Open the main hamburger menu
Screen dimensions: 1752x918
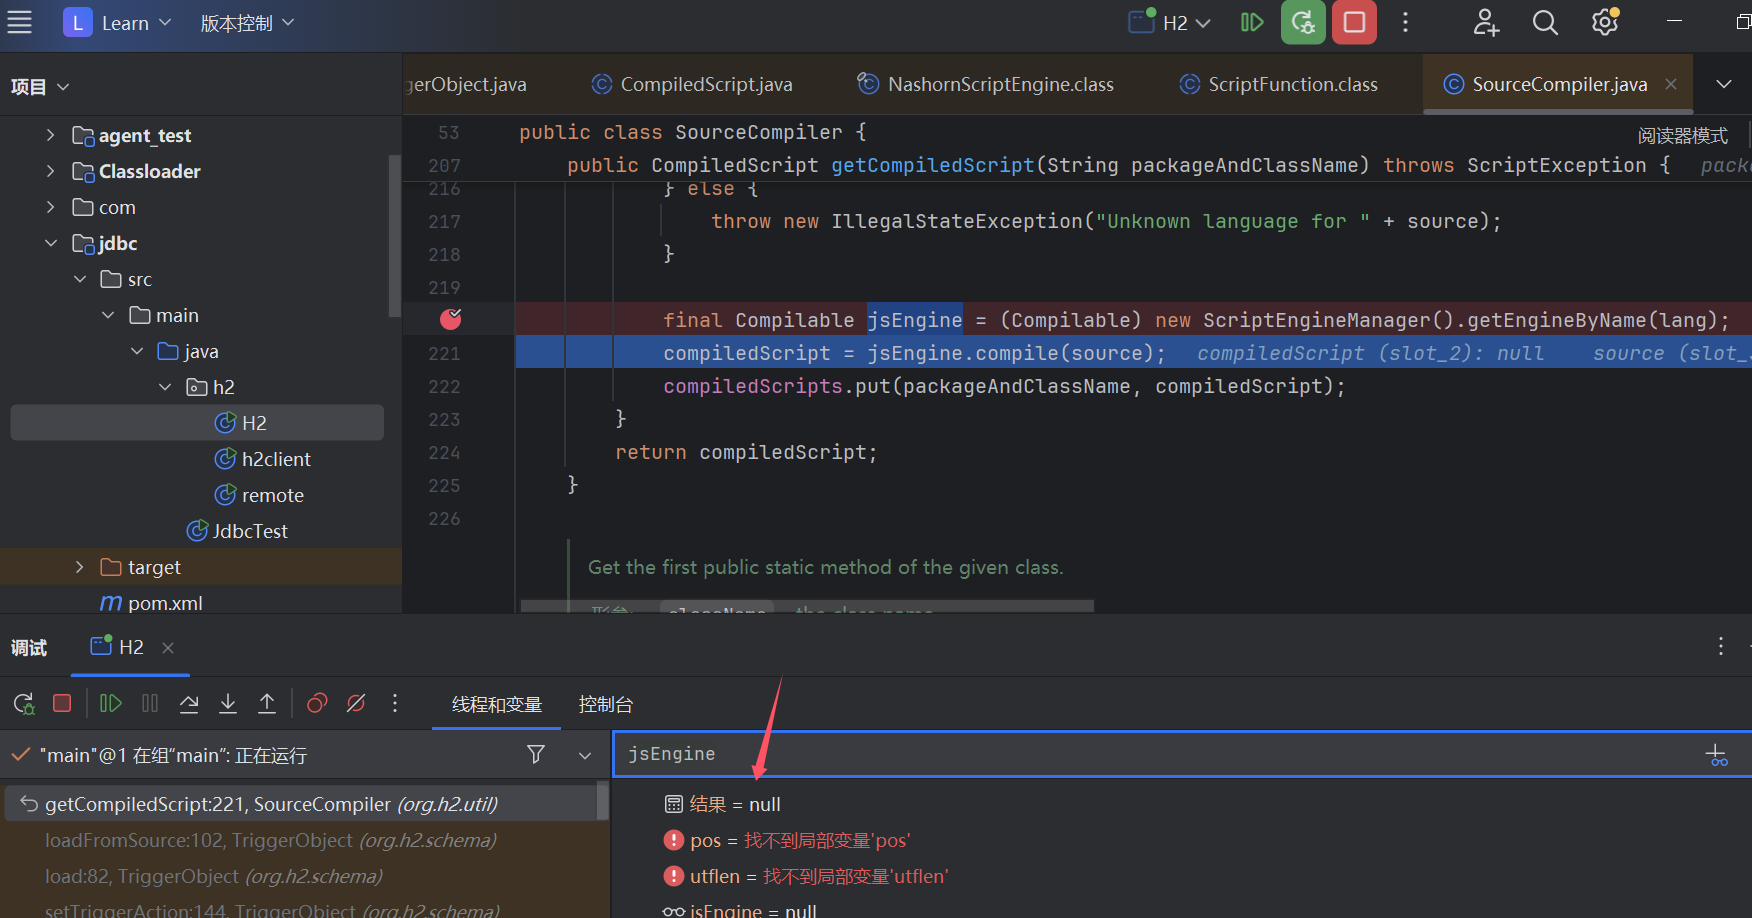[20, 22]
